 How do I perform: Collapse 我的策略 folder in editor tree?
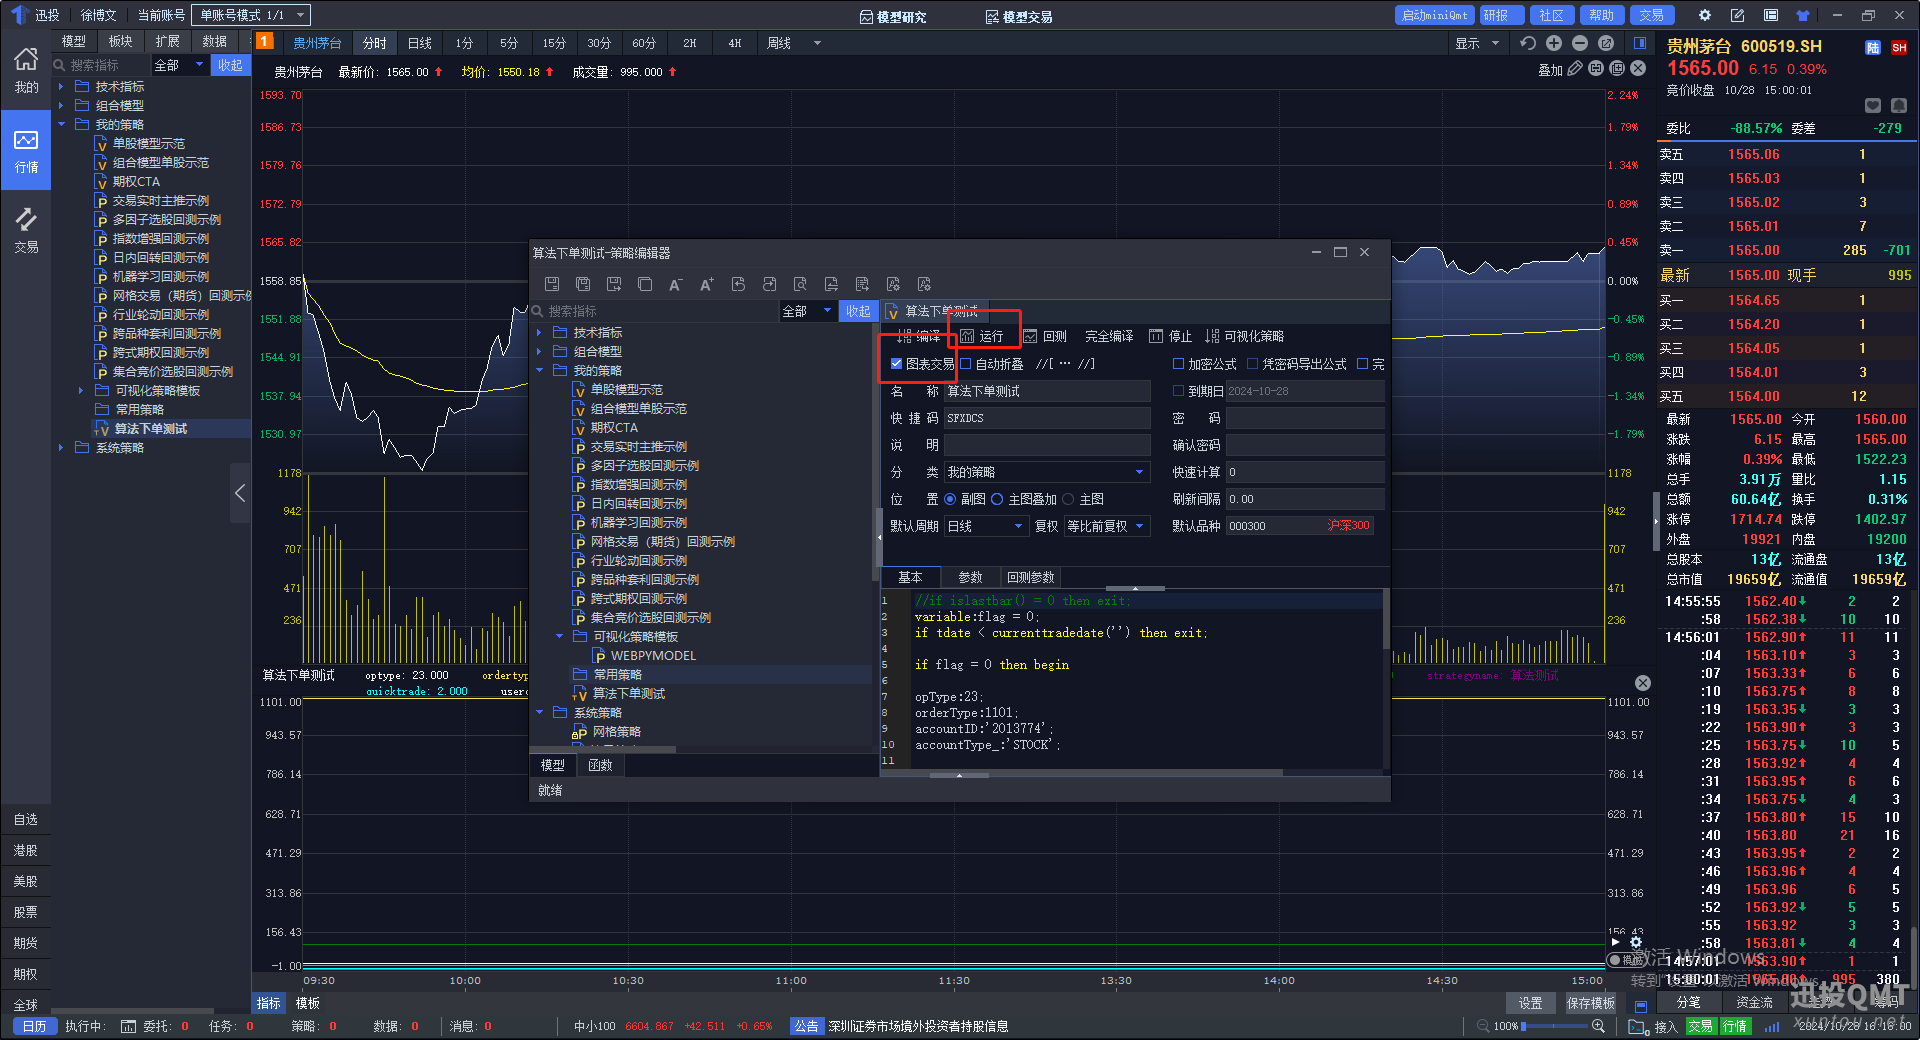coord(540,371)
